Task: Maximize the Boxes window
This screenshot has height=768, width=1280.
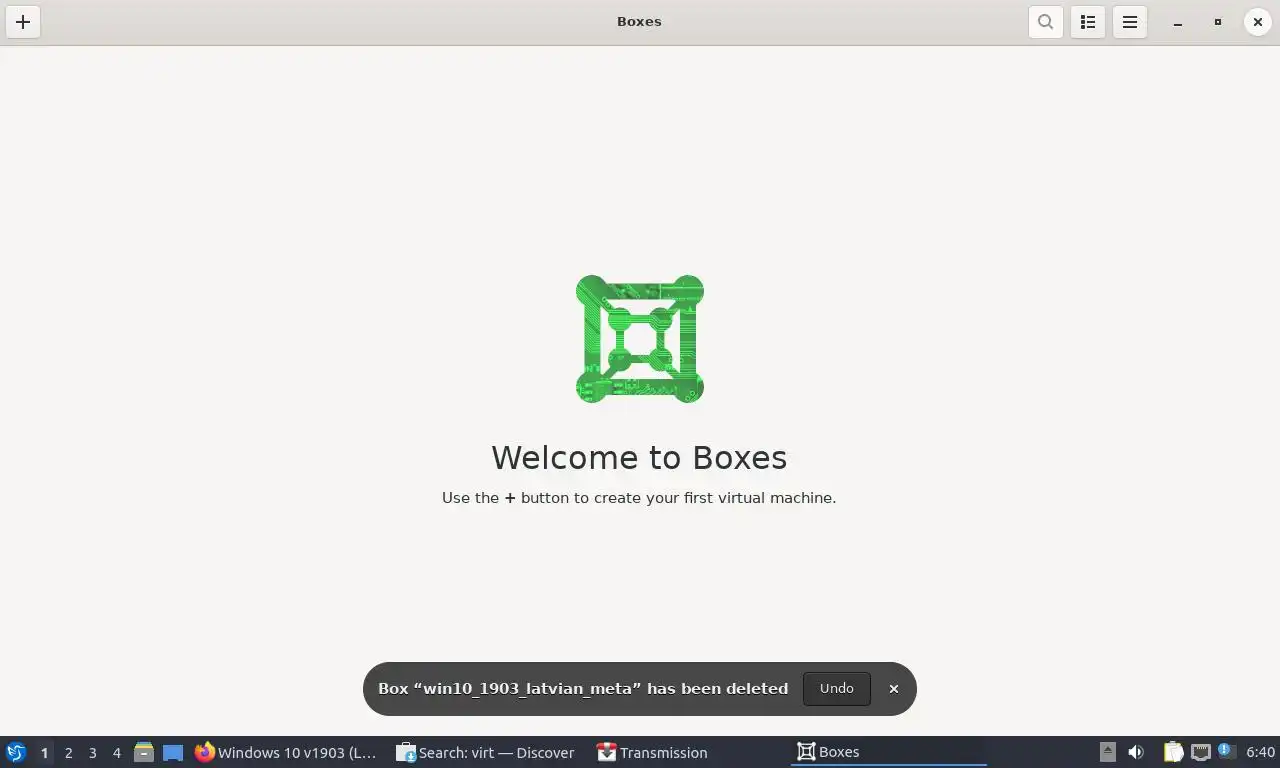Action: click(x=1217, y=22)
